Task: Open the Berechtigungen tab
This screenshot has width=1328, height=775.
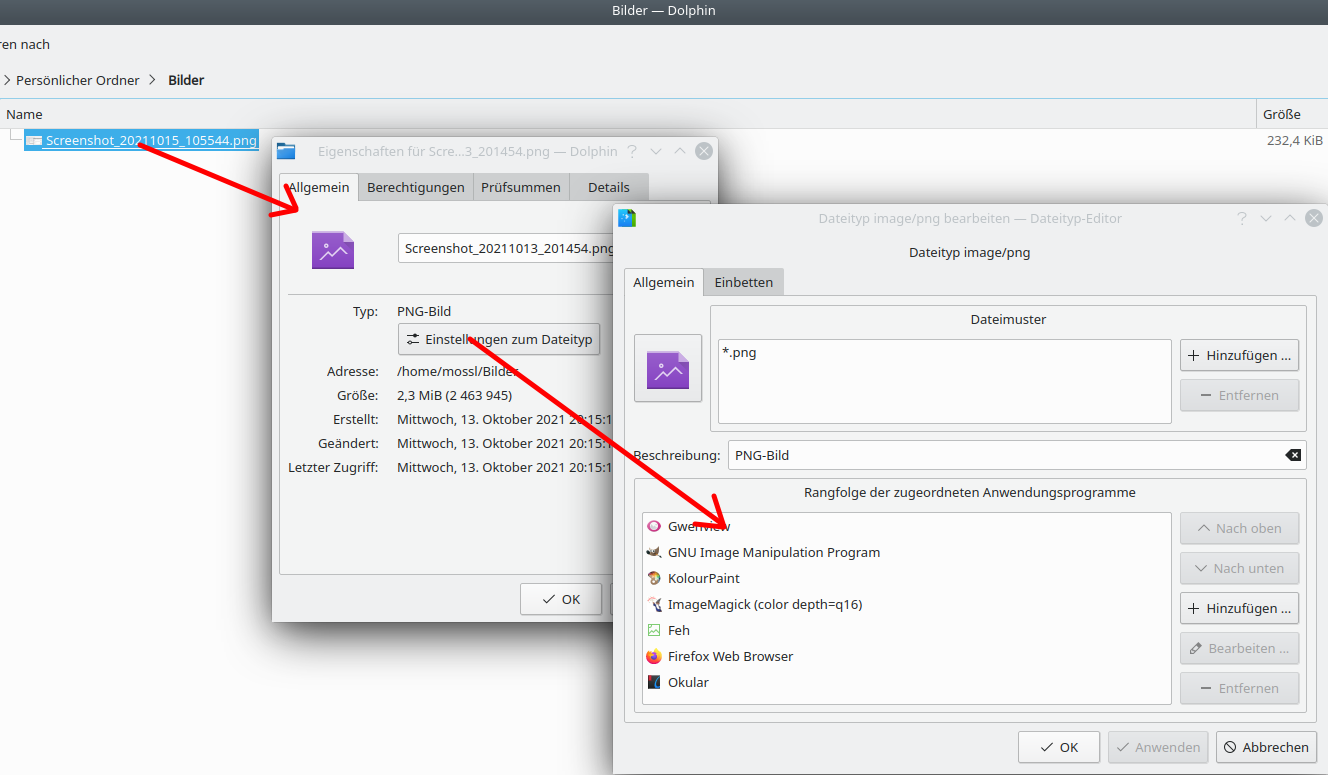Action: click(x=415, y=187)
